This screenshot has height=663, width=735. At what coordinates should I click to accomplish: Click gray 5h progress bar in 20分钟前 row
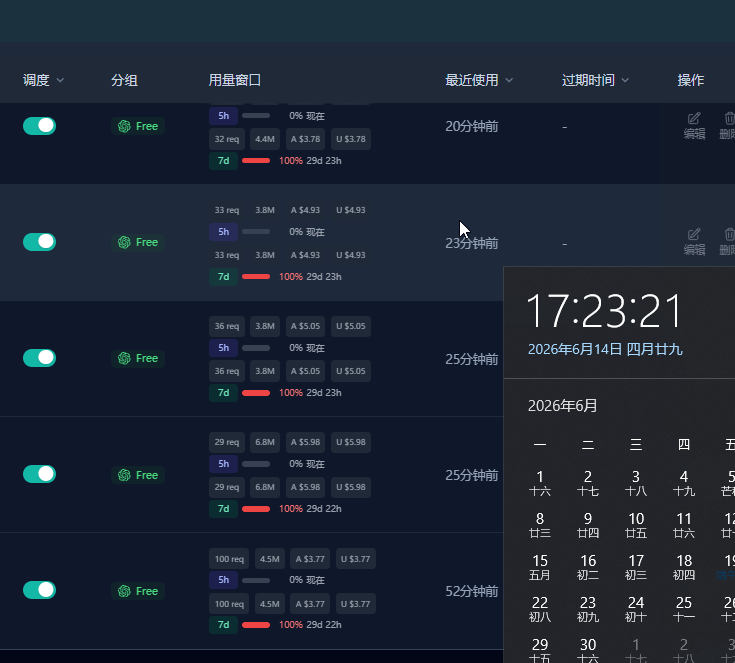[256, 115]
